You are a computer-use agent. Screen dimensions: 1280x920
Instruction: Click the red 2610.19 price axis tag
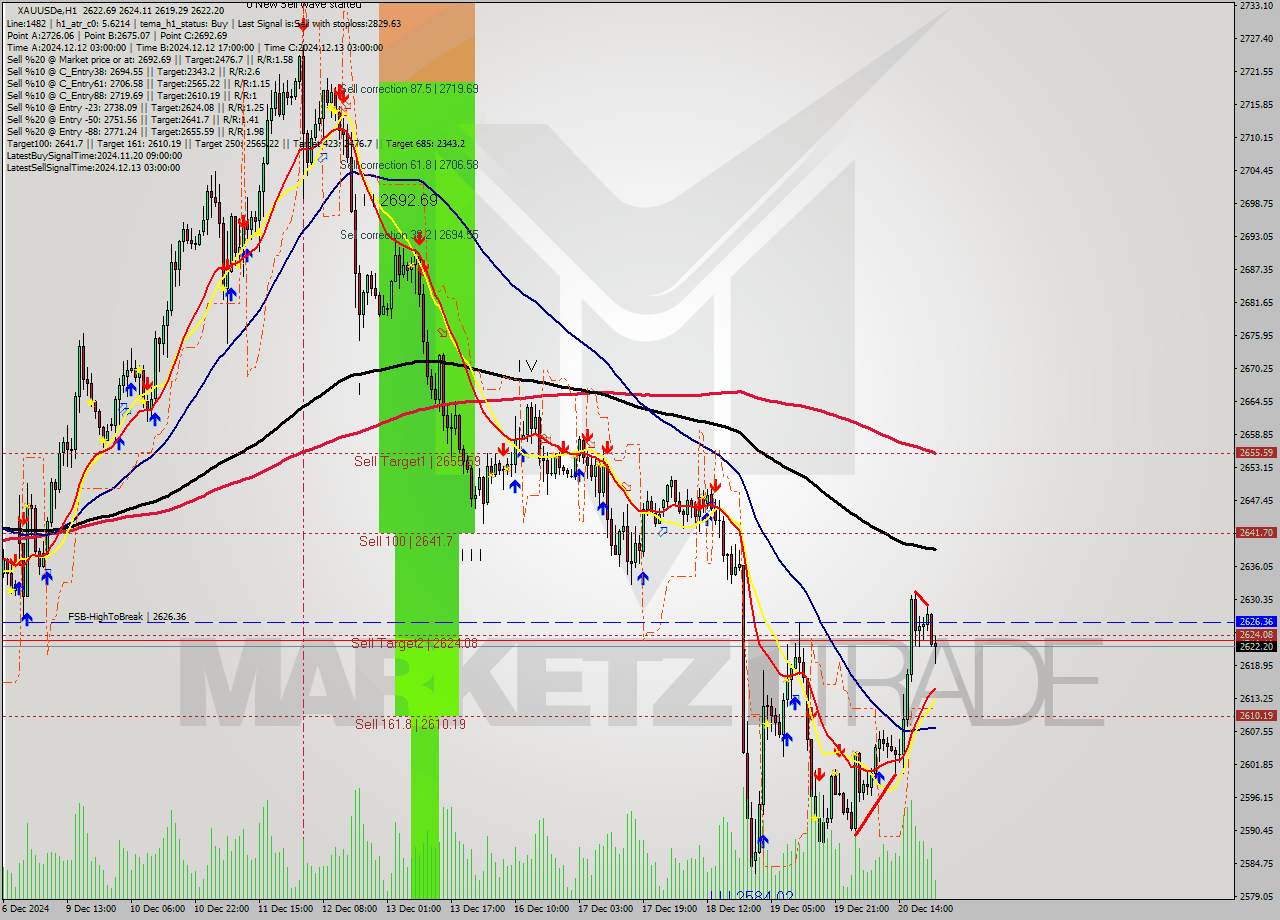point(1256,716)
